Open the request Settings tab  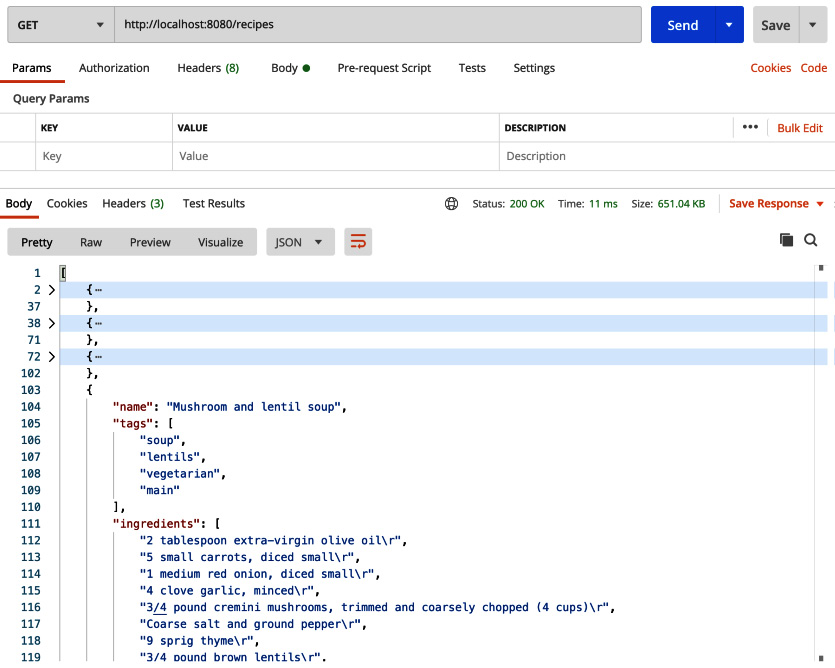tap(534, 68)
